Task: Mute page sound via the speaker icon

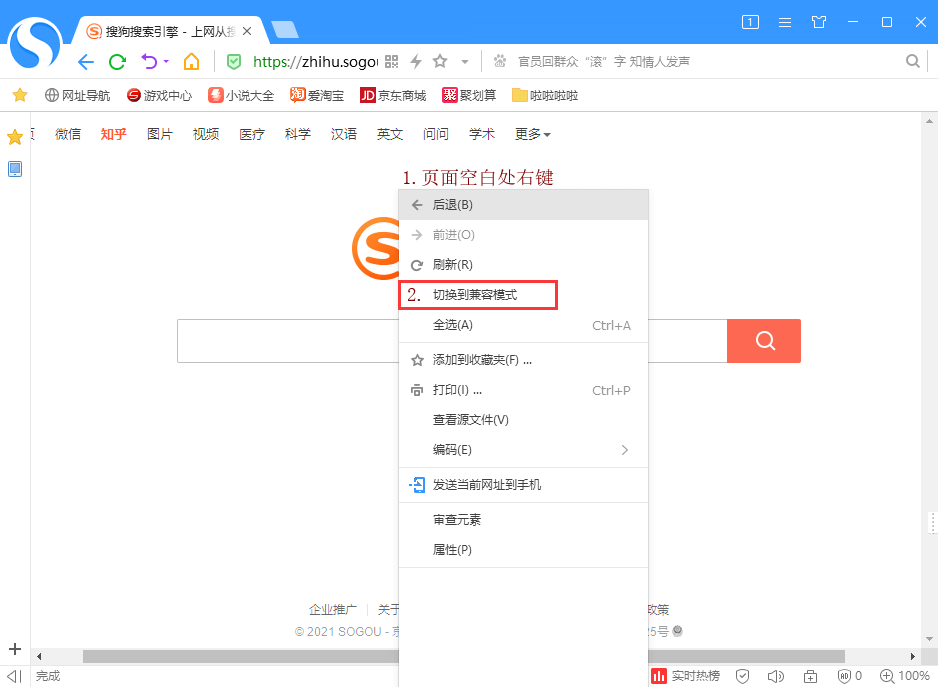Action: (776, 676)
